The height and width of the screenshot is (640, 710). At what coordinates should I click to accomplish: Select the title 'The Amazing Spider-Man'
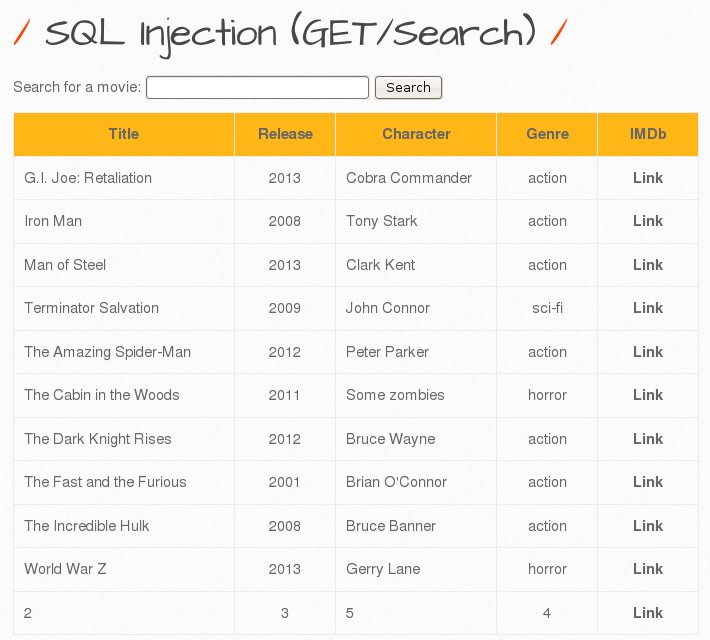107,352
